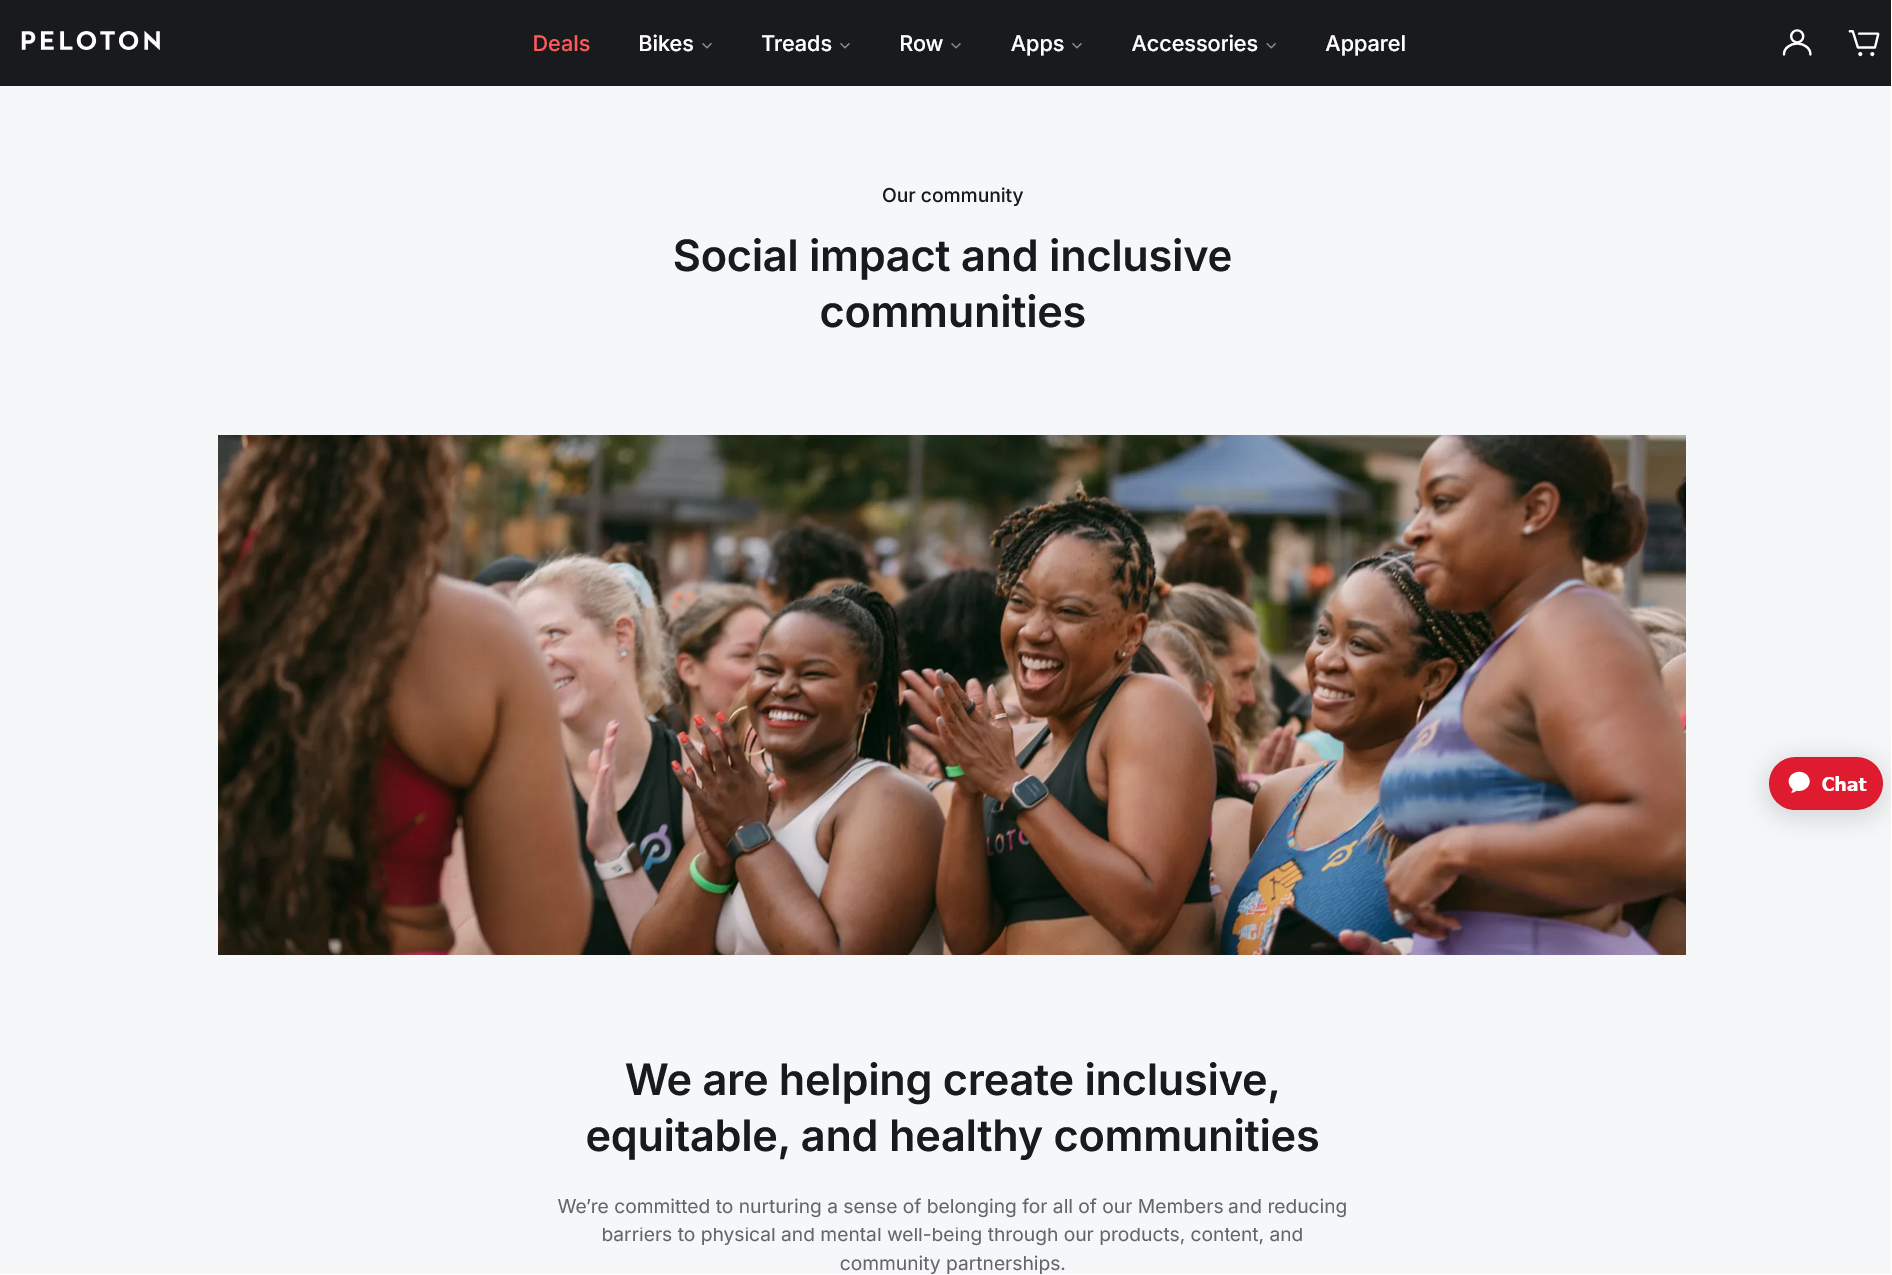Expand the Apps dropdown chevron
Image resolution: width=1892 pixels, height=1275 pixels.
[x=1077, y=45]
